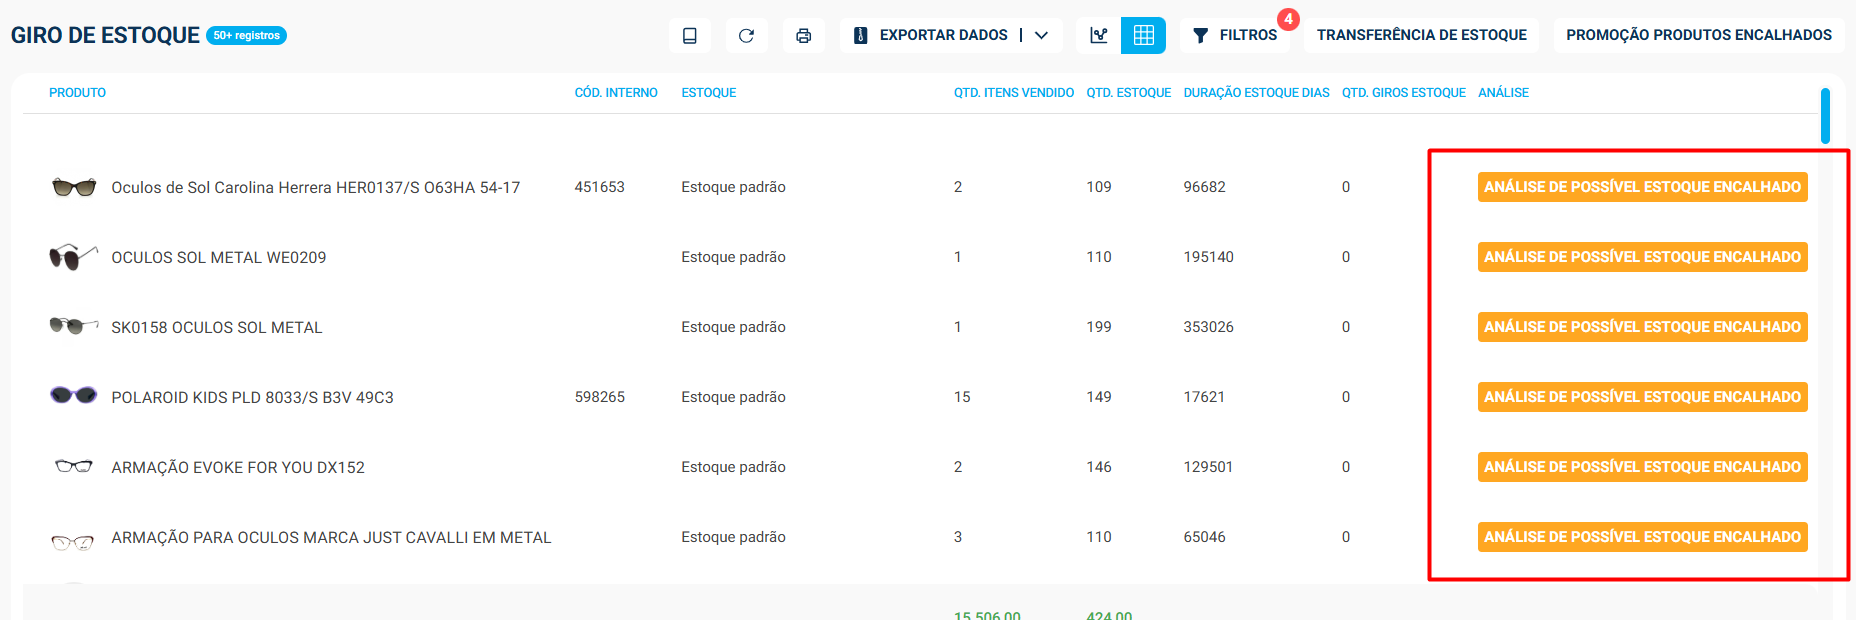Click stalled stock analysis for WE0209
The height and width of the screenshot is (620, 1856).
coord(1642,257)
